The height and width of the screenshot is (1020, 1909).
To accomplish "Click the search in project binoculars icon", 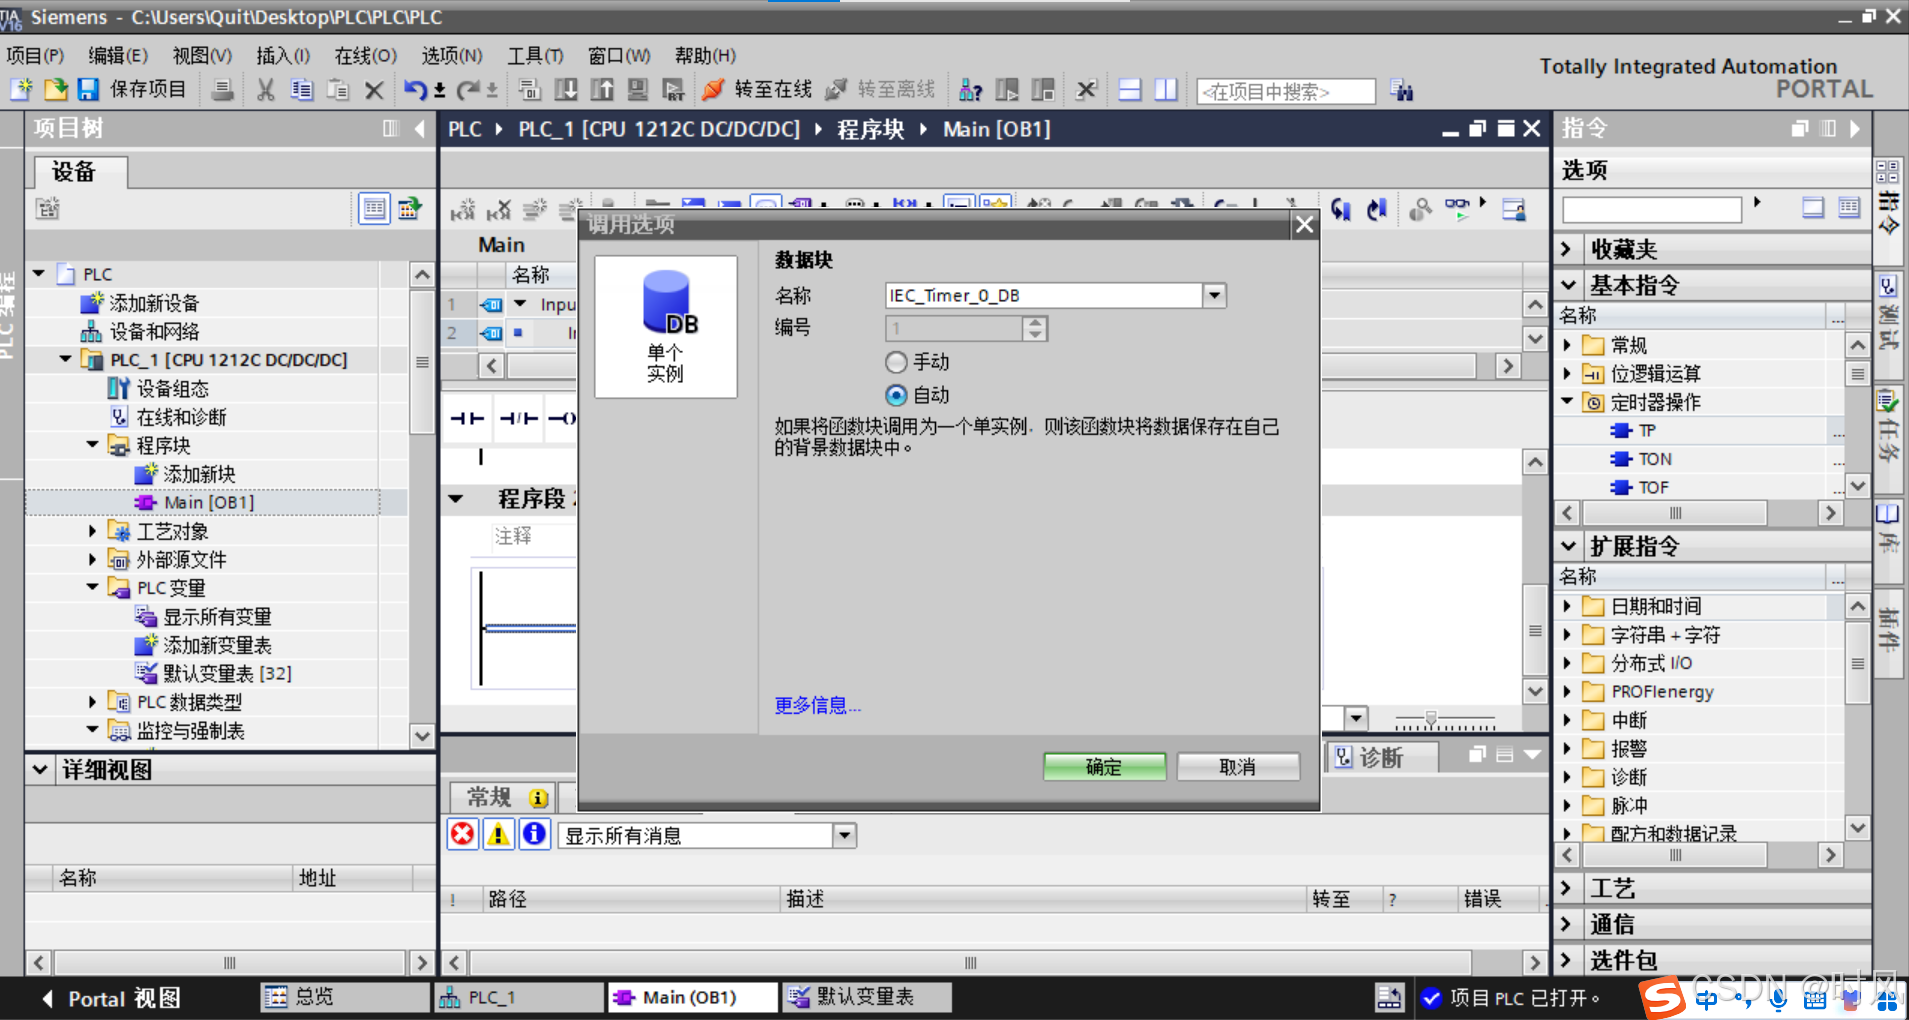I will coord(1401,91).
